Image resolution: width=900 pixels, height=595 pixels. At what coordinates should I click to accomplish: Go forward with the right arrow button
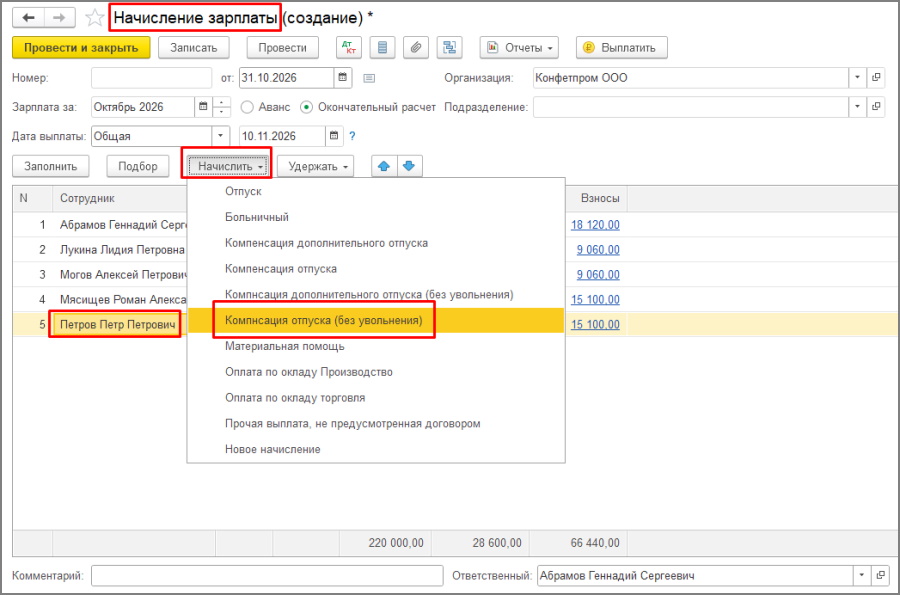coord(59,18)
